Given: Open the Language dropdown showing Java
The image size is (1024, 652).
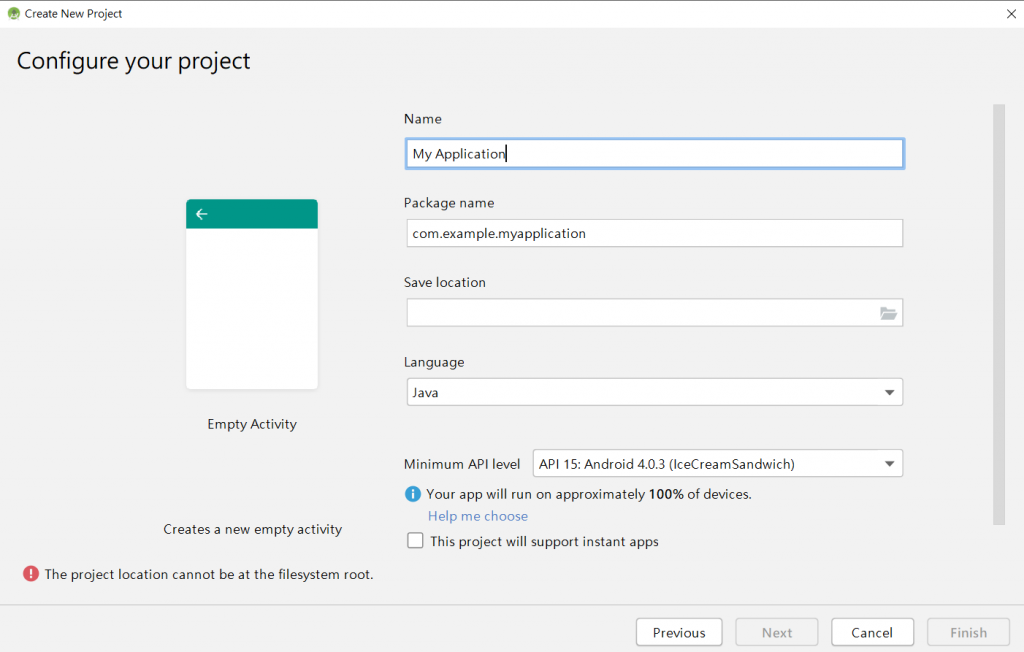Looking at the screenshot, I should point(654,392).
